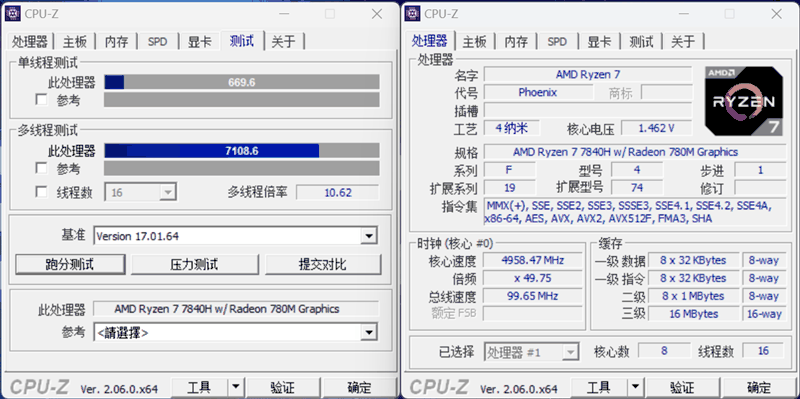Screen dimensions: 800x399
Task: Click the 提交对比 button
Action: [x=323, y=264]
